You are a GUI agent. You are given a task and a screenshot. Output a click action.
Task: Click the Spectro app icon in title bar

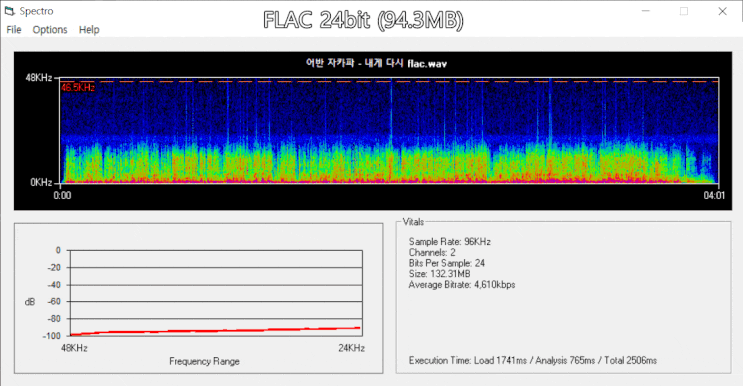9,11
